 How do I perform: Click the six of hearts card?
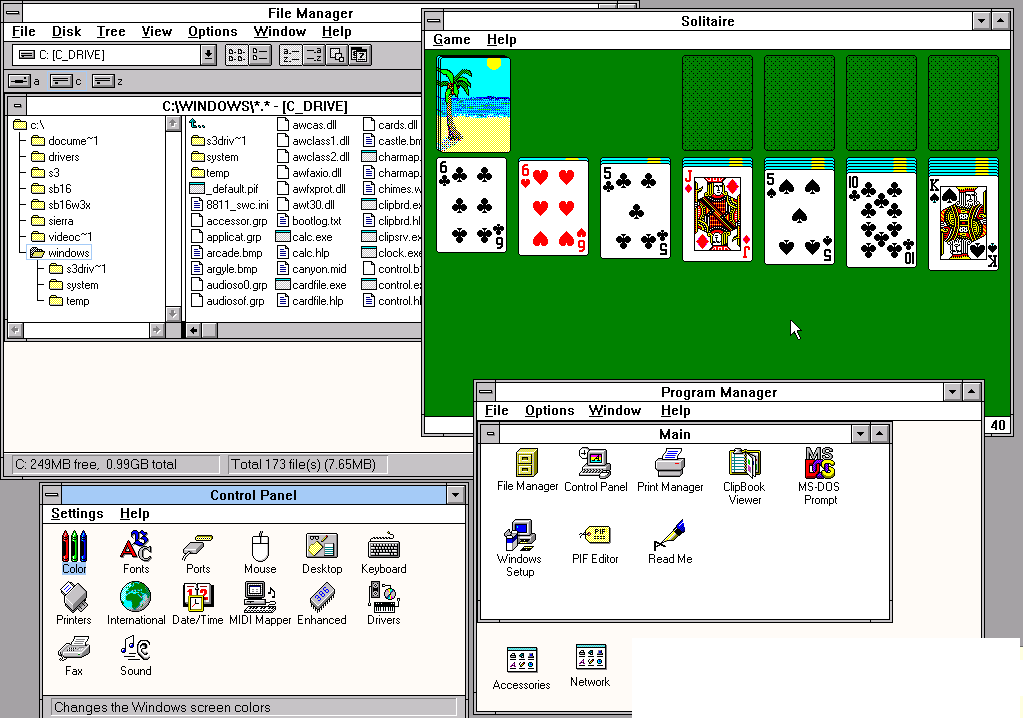tap(553, 207)
